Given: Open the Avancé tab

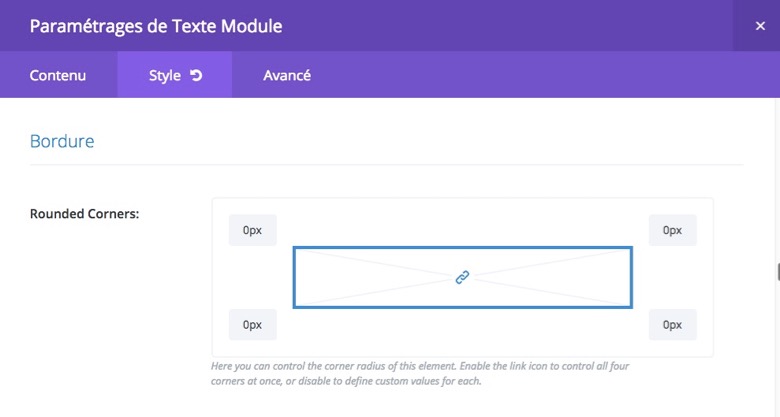Looking at the screenshot, I should 287,75.
